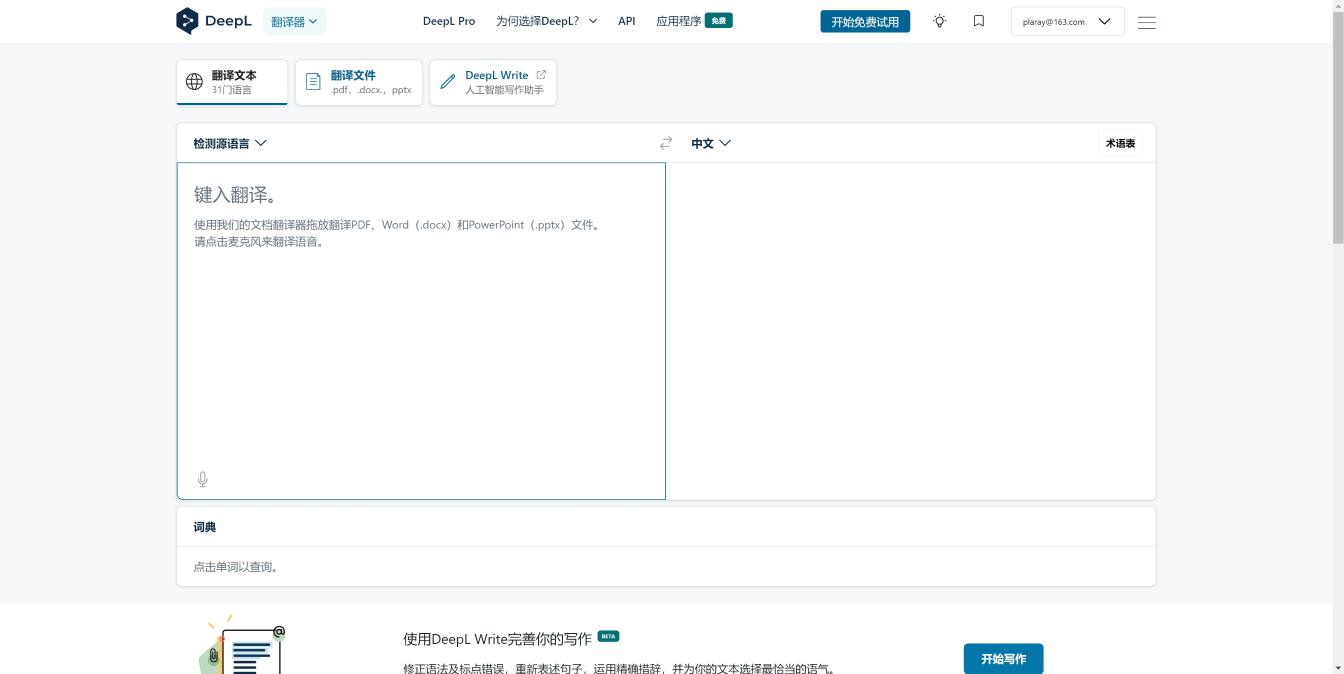
Task: Open the DeepL Write tab
Action: click(x=493, y=82)
